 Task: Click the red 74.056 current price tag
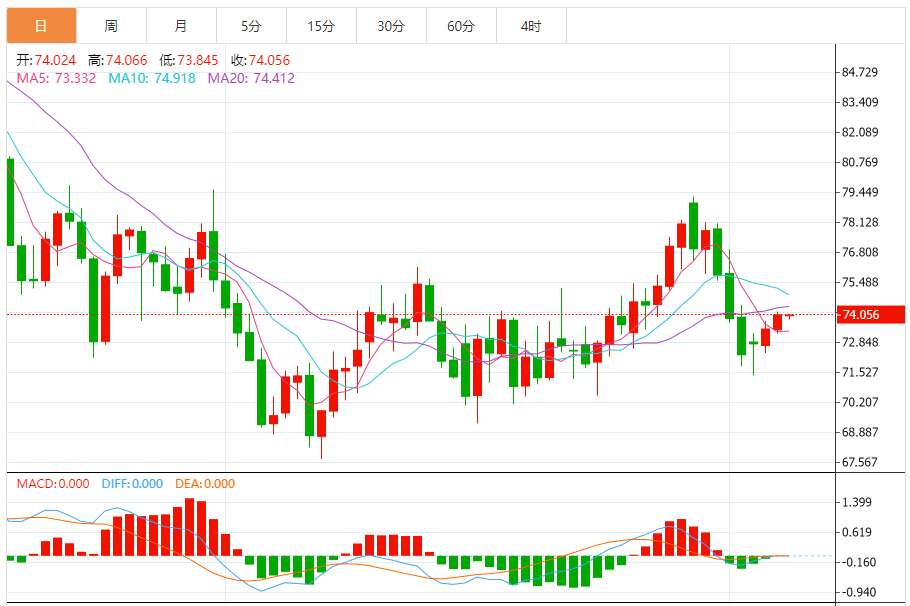coord(870,315)
